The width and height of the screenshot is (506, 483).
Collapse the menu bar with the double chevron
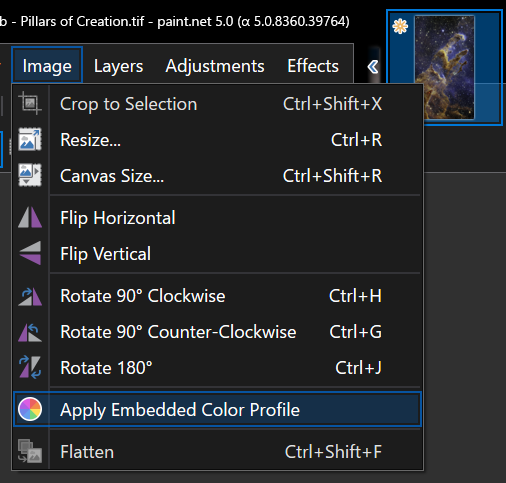tap(373, 67)
